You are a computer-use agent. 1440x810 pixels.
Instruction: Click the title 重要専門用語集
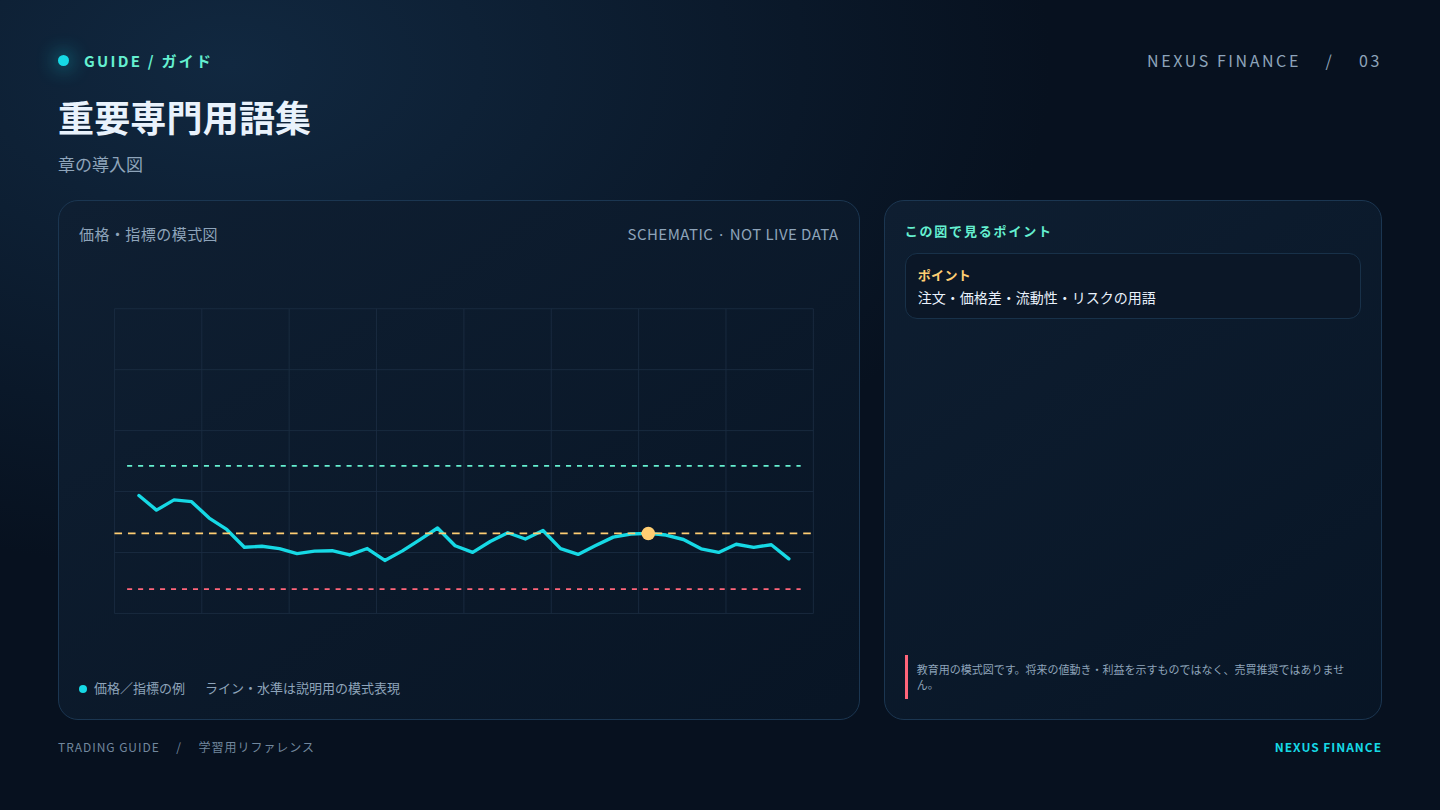click(185, 119)
